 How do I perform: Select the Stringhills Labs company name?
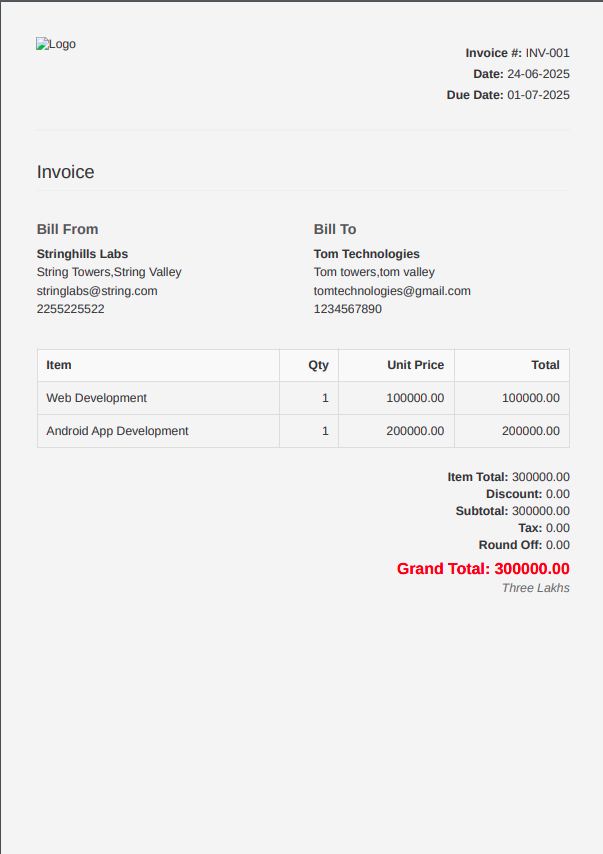point(82,254)
